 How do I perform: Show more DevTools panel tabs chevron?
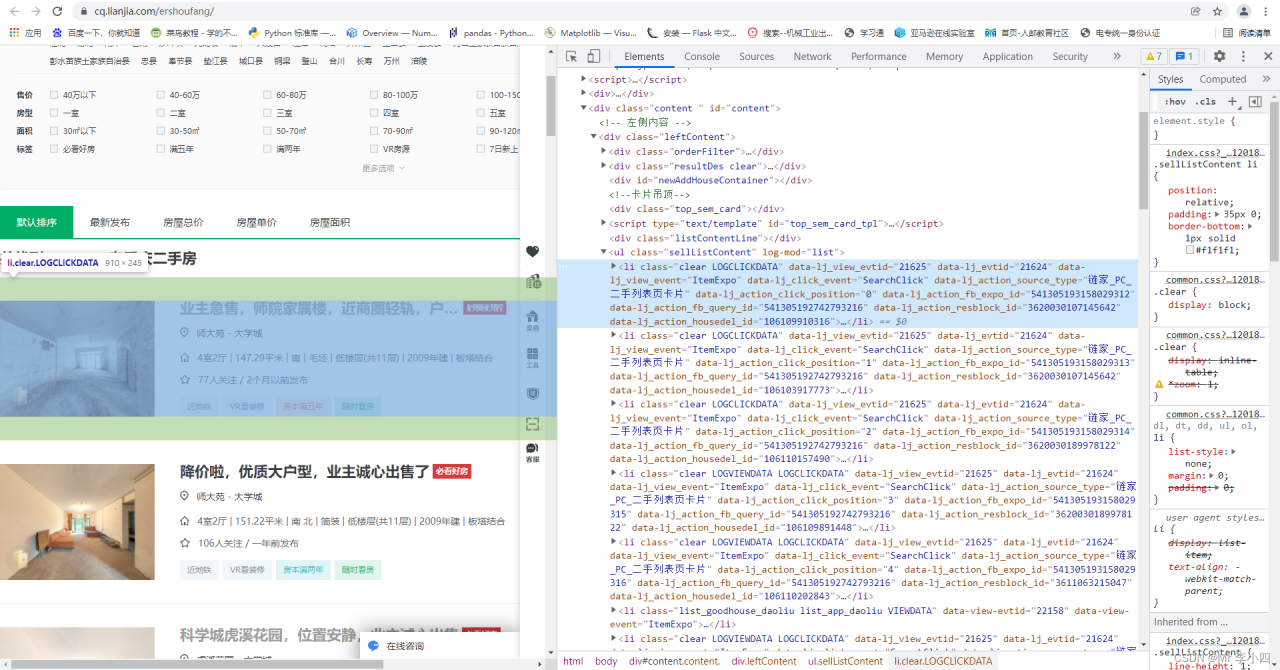(x=1117, y=56)
